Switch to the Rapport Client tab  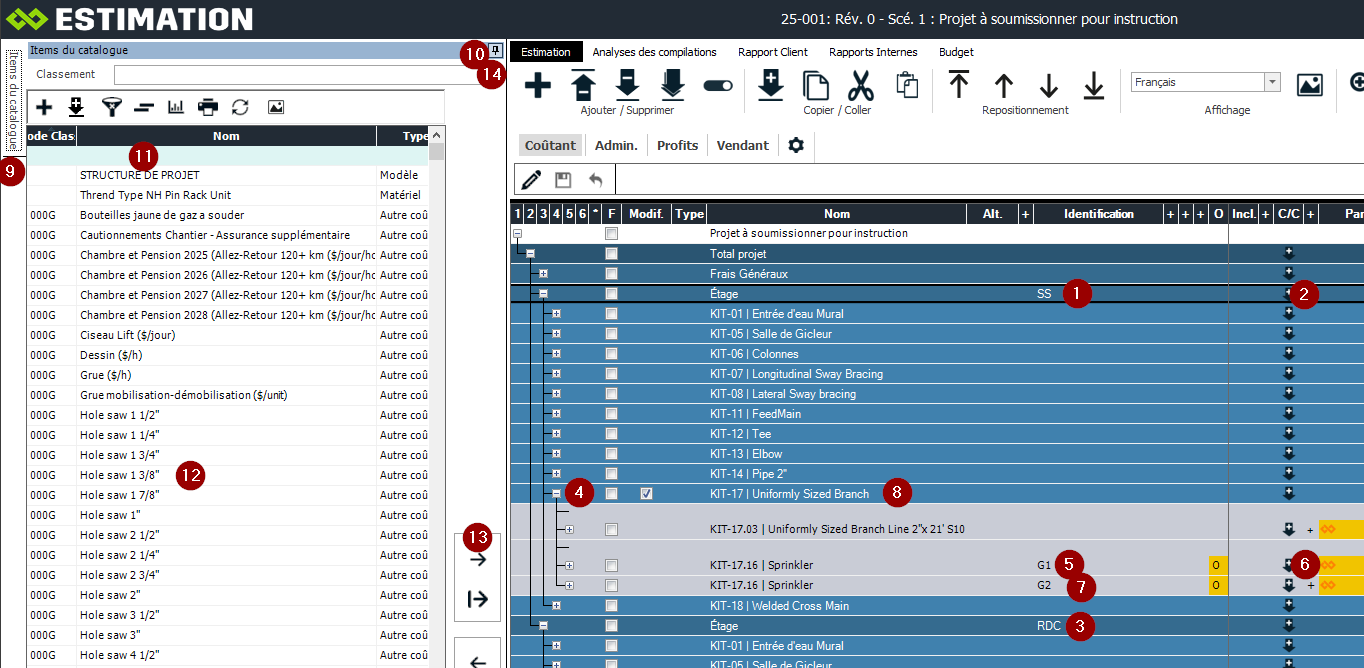click(772, 52)
